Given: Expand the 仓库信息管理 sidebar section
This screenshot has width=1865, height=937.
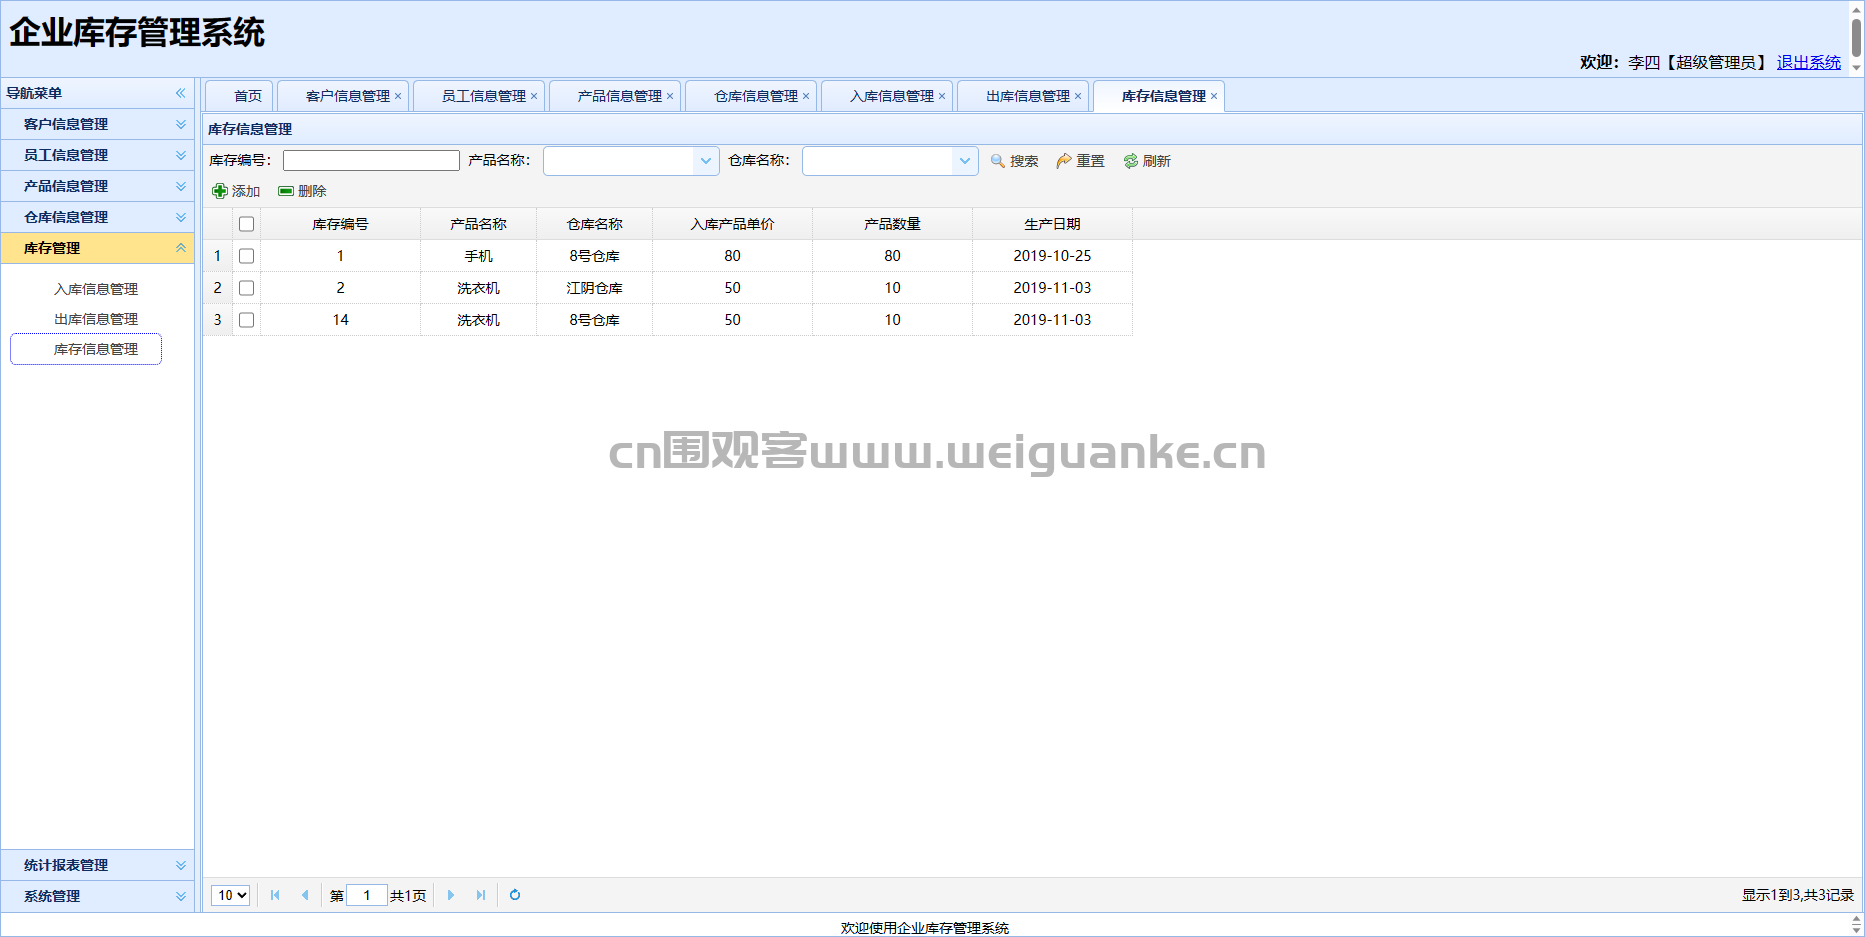Looking at the screenshot, I should (x=97, y=217).
